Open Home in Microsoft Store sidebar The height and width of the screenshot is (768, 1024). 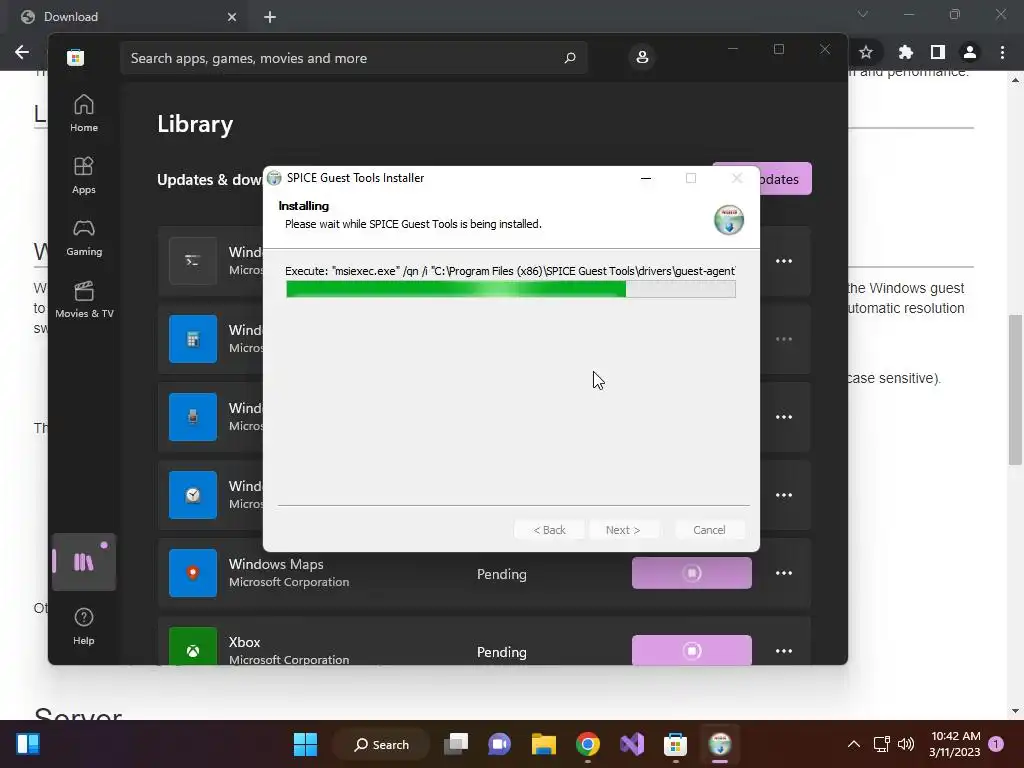point(84,114)
